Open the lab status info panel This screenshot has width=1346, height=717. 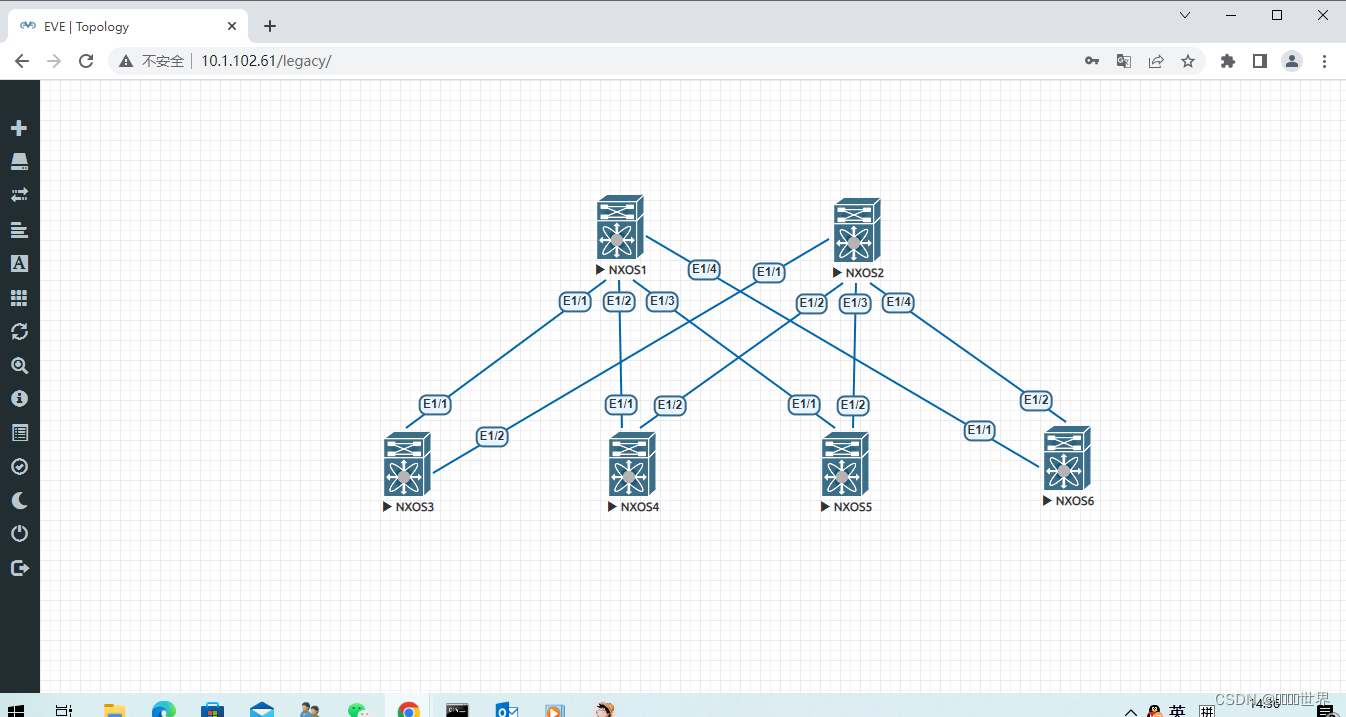(19, 397)
